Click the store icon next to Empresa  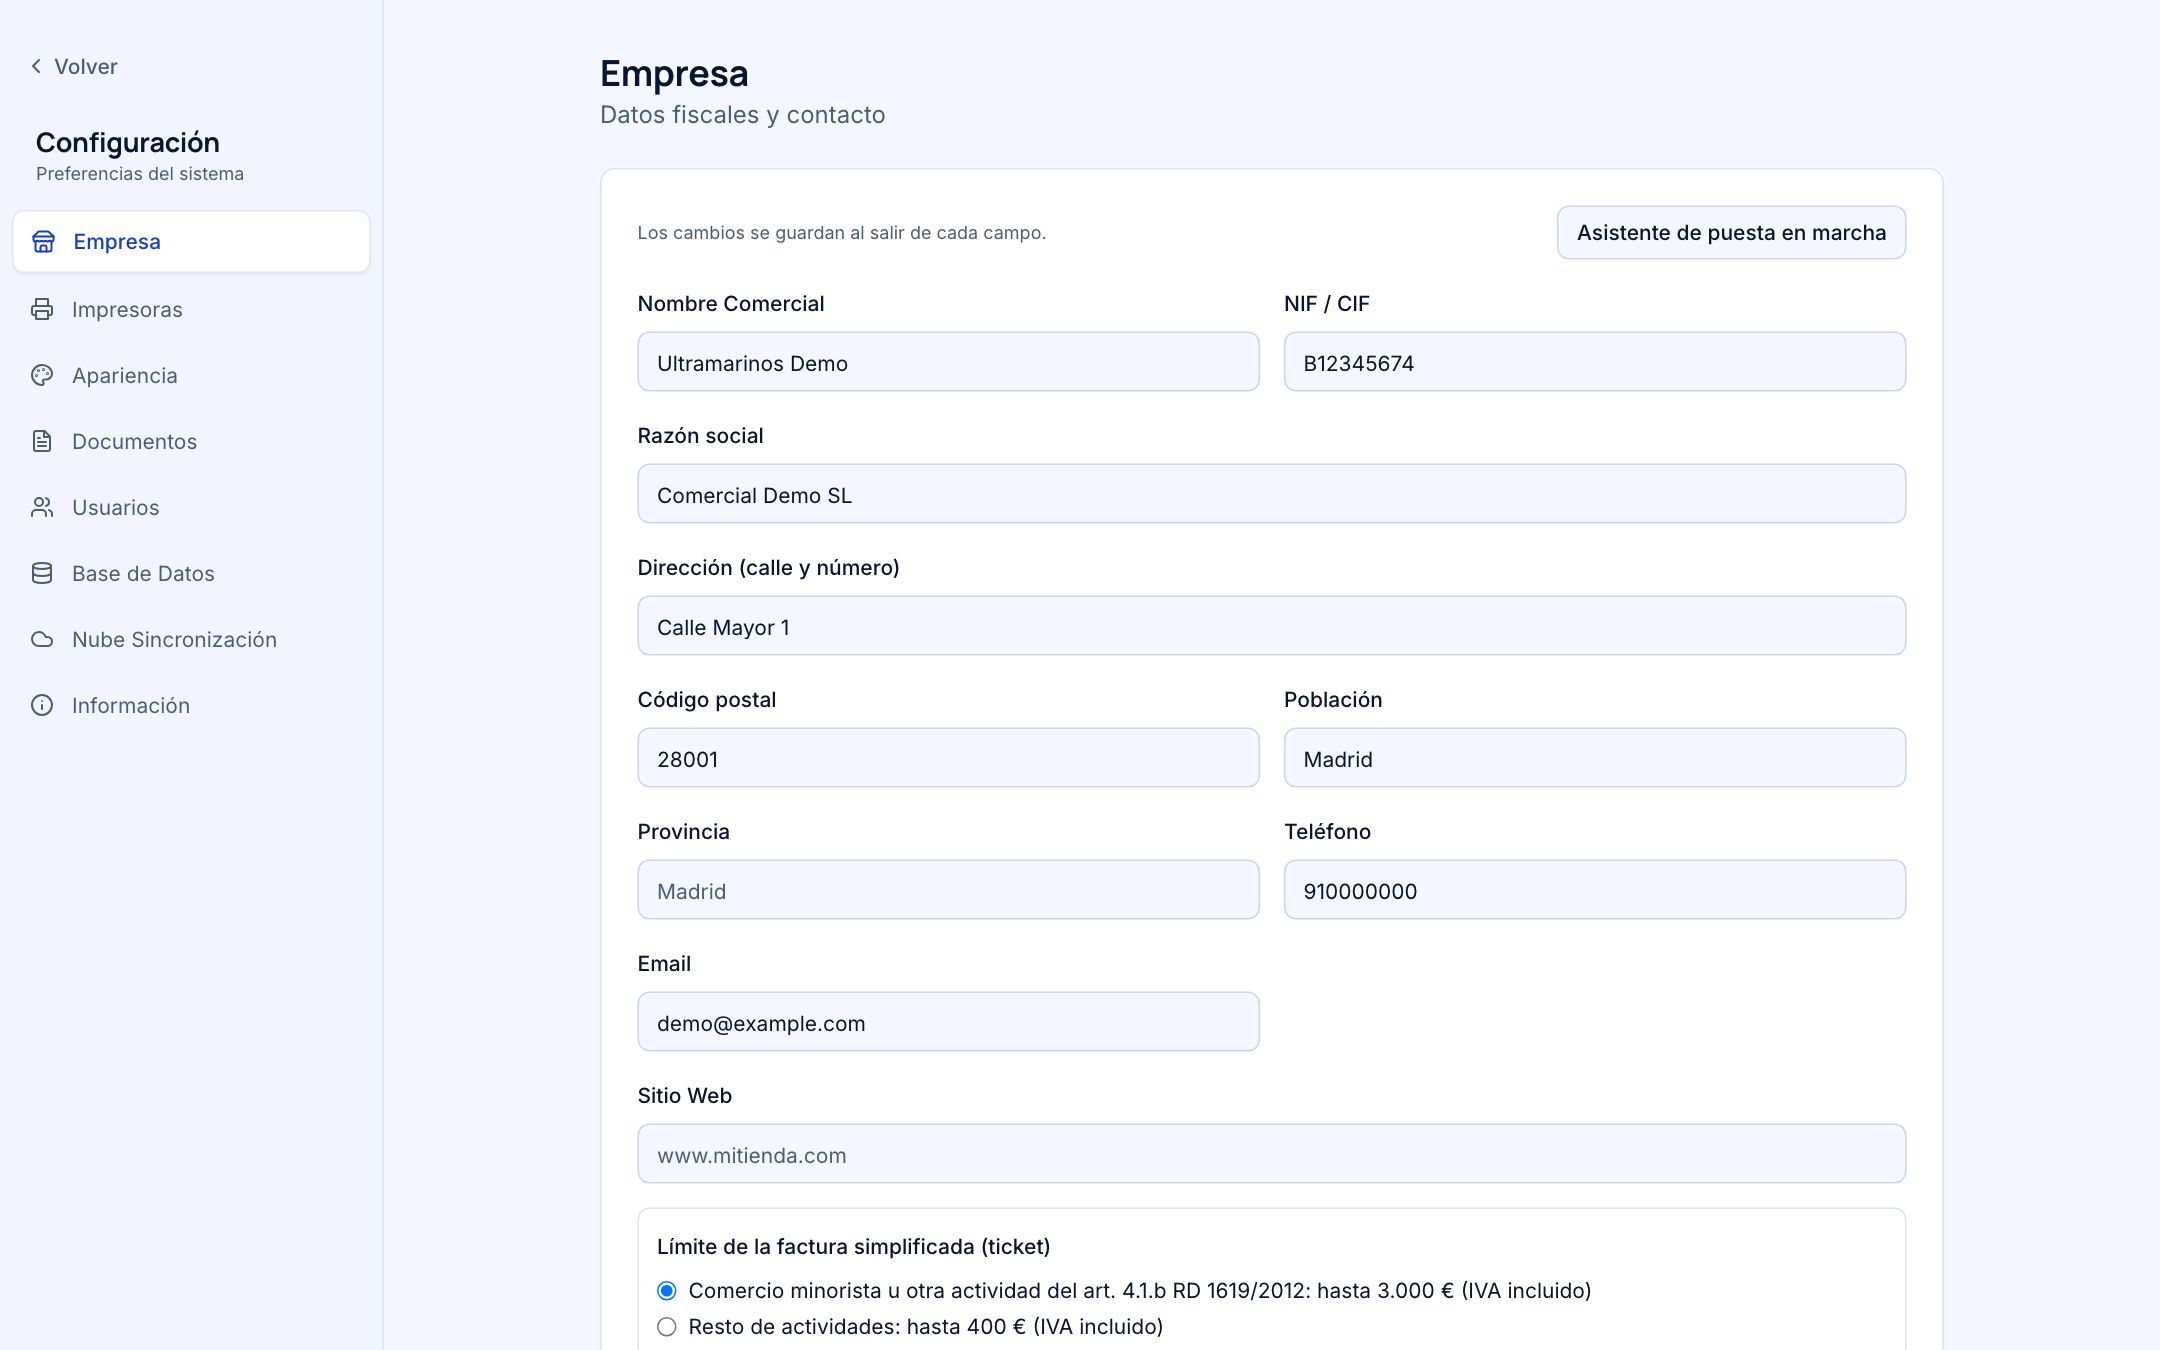click(43, 241)
